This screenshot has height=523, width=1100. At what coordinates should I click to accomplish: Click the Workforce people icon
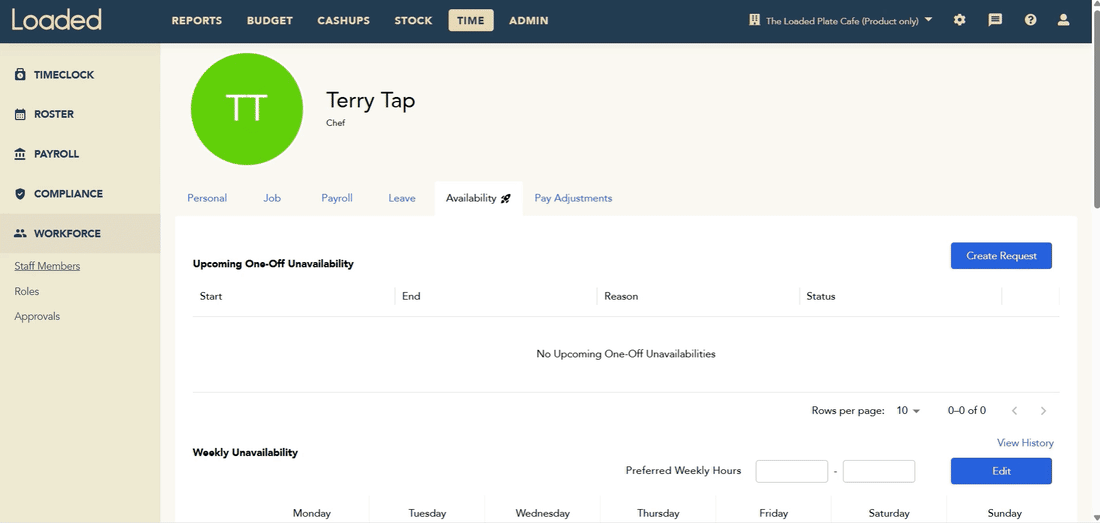(x=20, y=233)
